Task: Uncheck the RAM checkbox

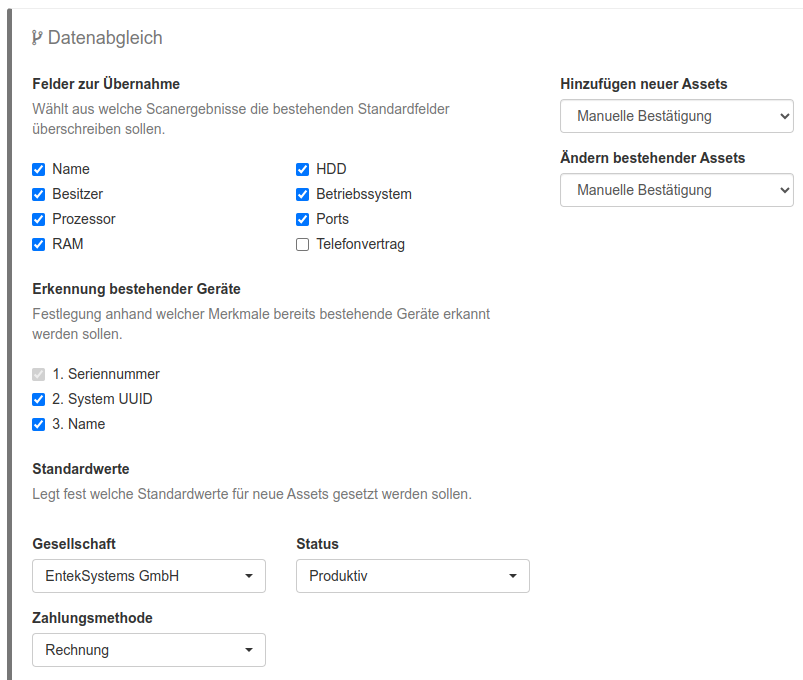Action: click(x=39, y=244)
